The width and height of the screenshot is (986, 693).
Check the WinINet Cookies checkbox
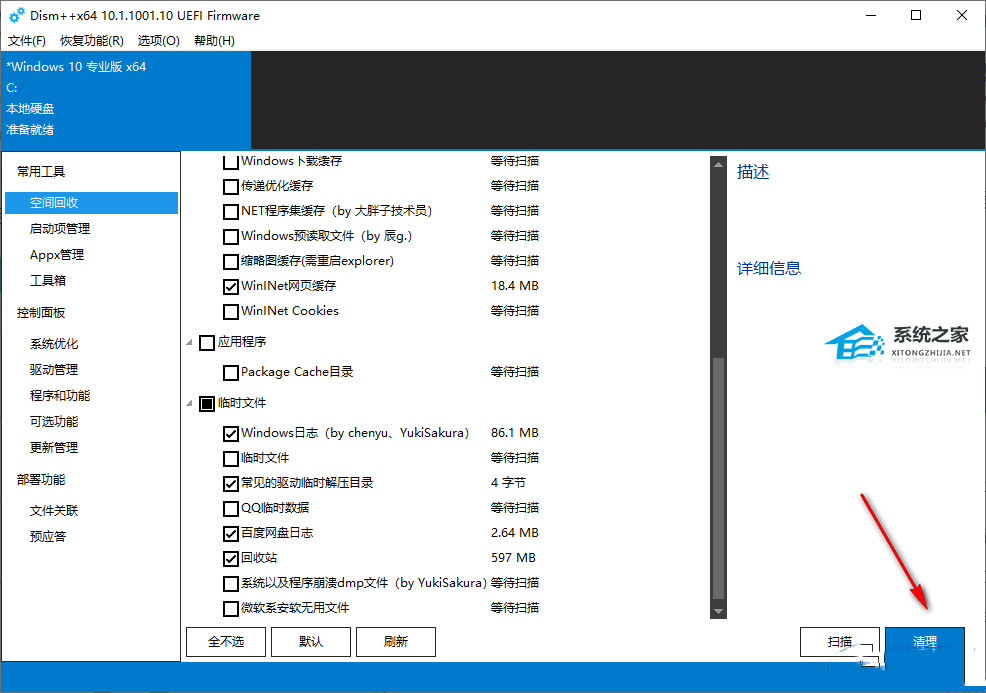tap(231, 311)
